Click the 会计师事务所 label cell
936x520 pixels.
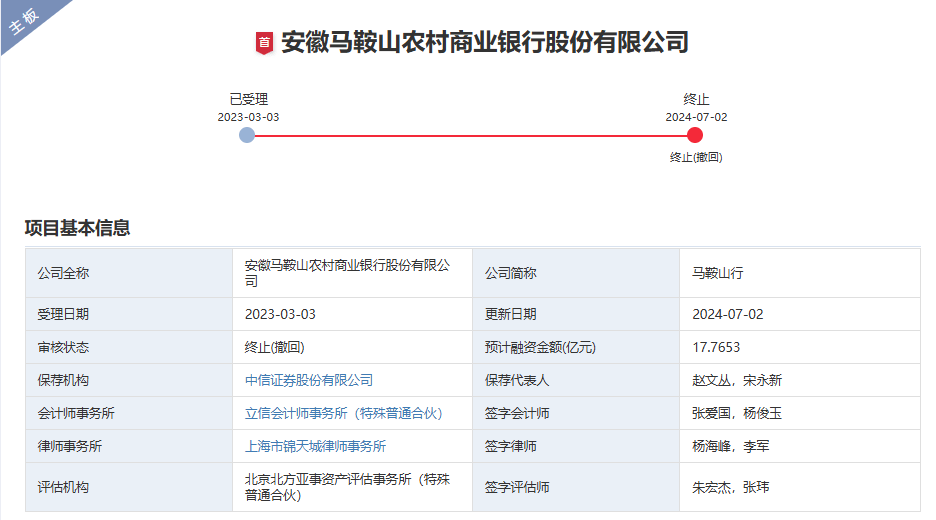[129, 413]
